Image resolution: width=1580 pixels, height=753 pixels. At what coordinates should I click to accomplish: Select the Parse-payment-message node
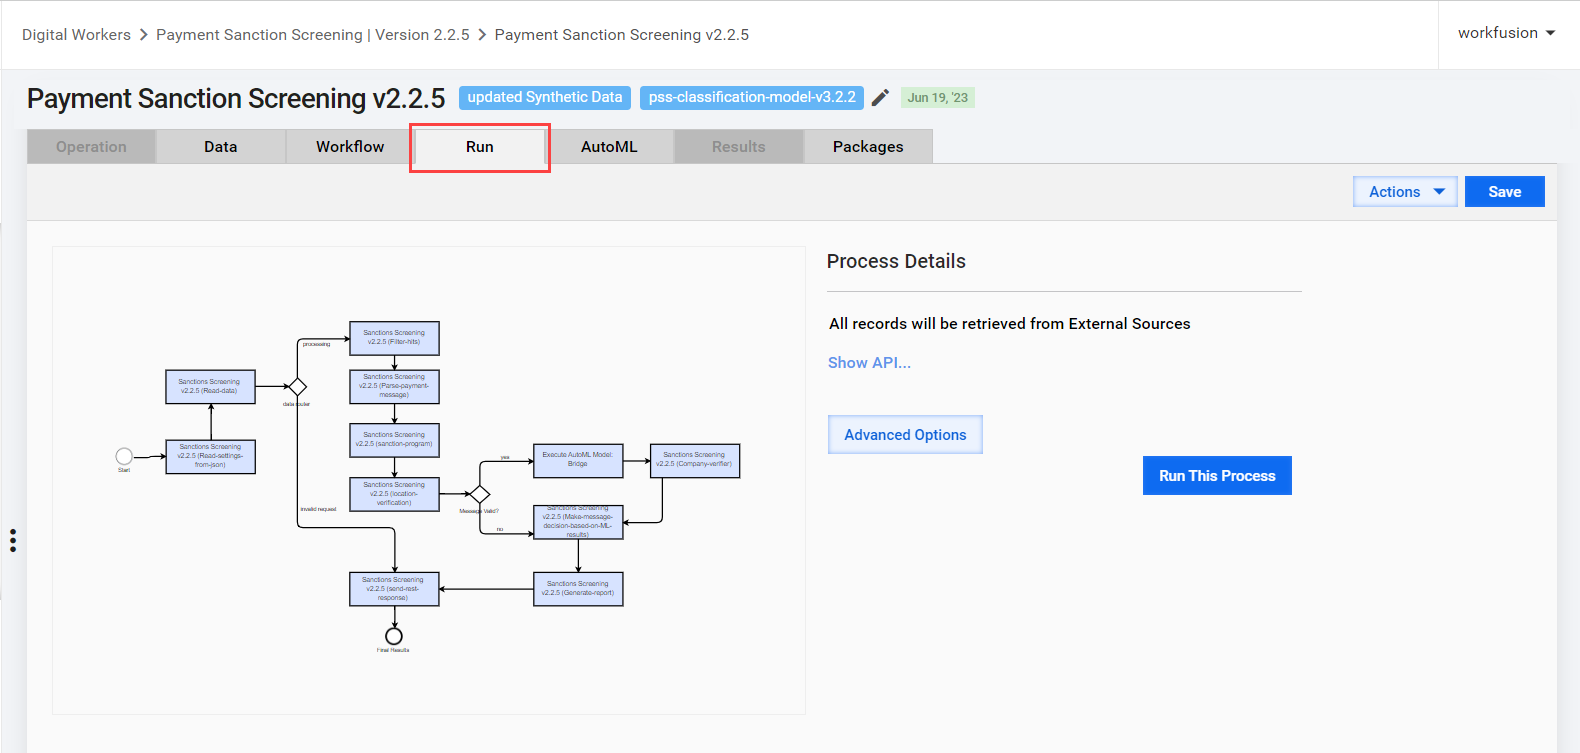[x=394, y=386]
